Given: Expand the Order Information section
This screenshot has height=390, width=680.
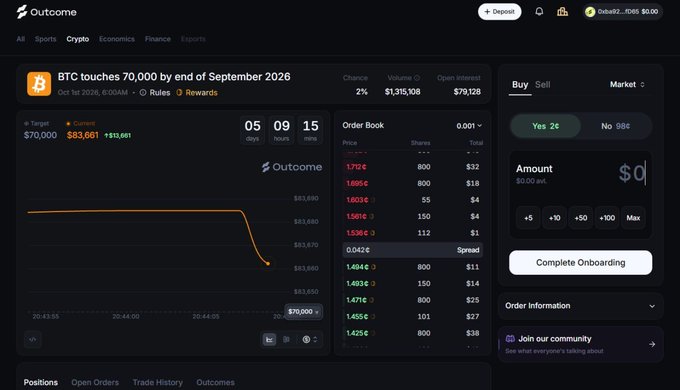Looking at the screenshot, I should pyautogui.click(x=580, y=306).
